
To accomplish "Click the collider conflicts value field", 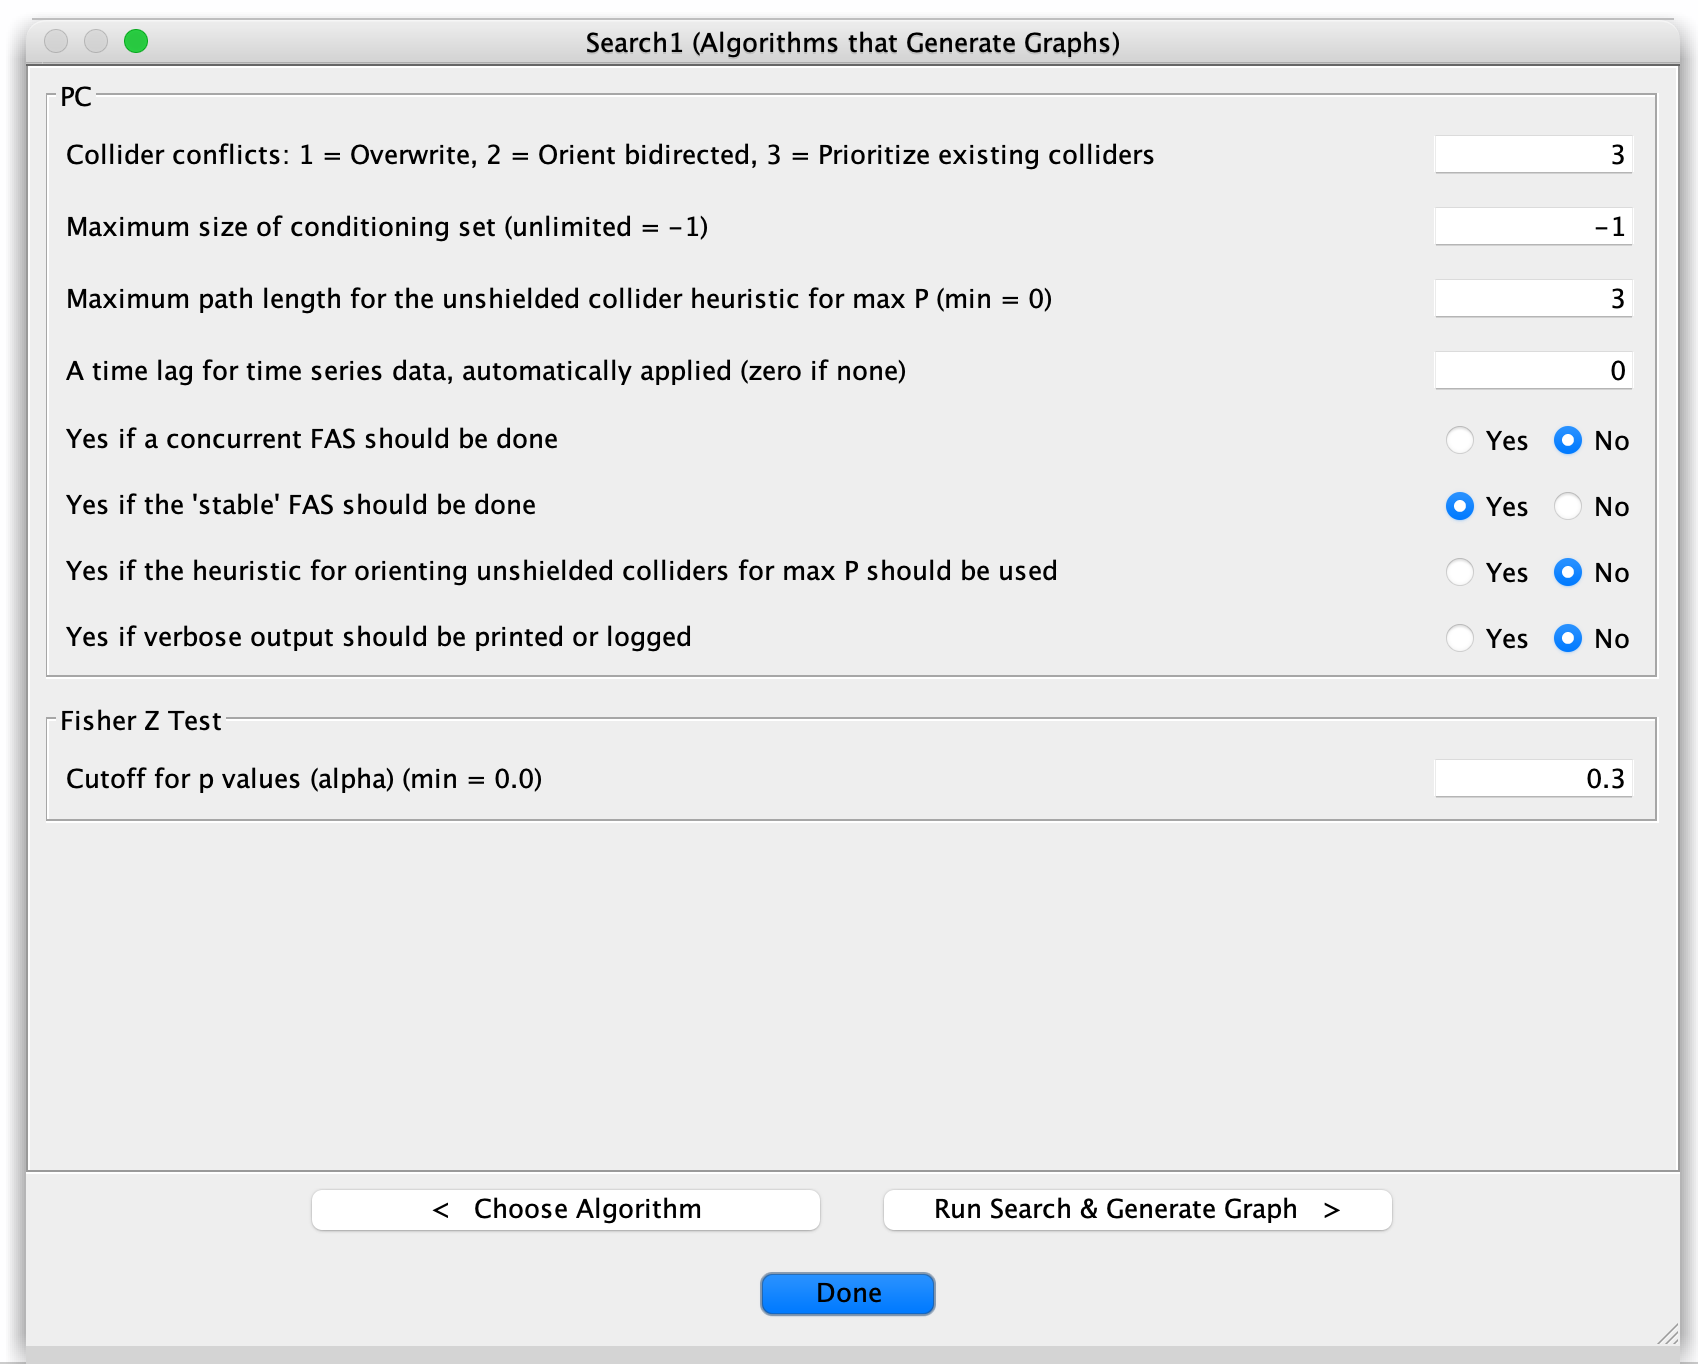I will coord(1532,155).
